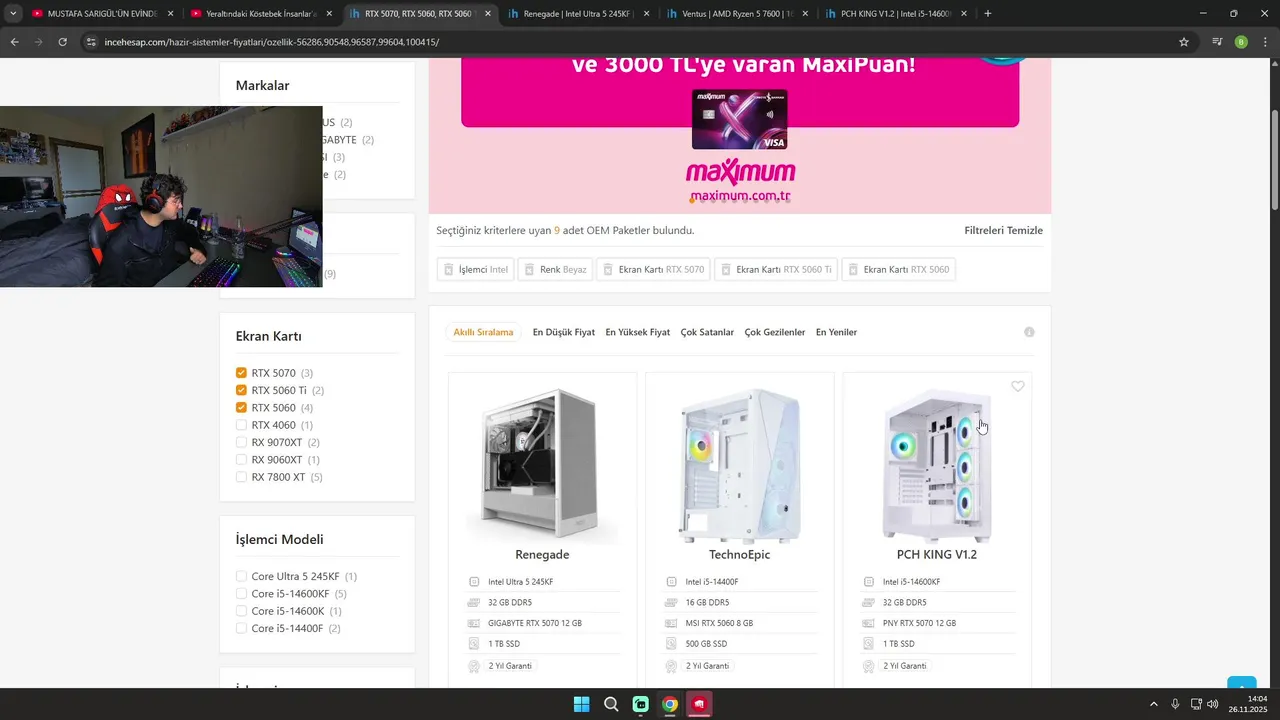The width and height of the screenshot is (1280, 720).
Task: Sort by En Yeniler
Action: pos(836,332)
